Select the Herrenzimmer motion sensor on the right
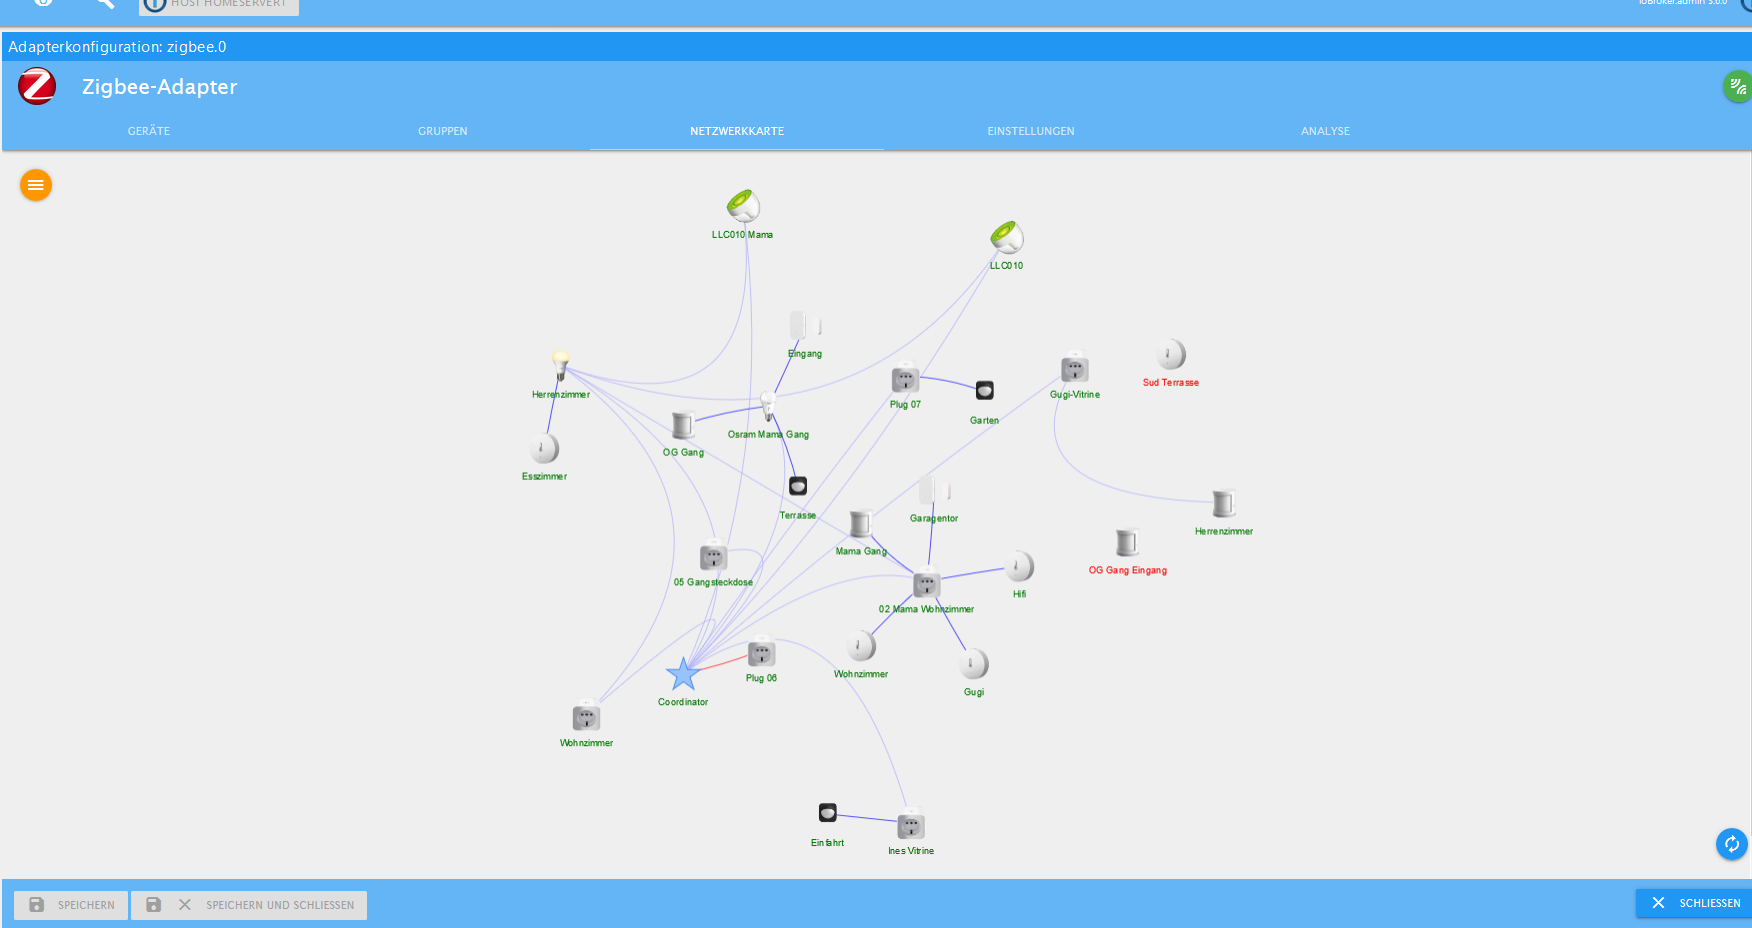Viewport: 1752px width, 928px height. (1224, 503)
